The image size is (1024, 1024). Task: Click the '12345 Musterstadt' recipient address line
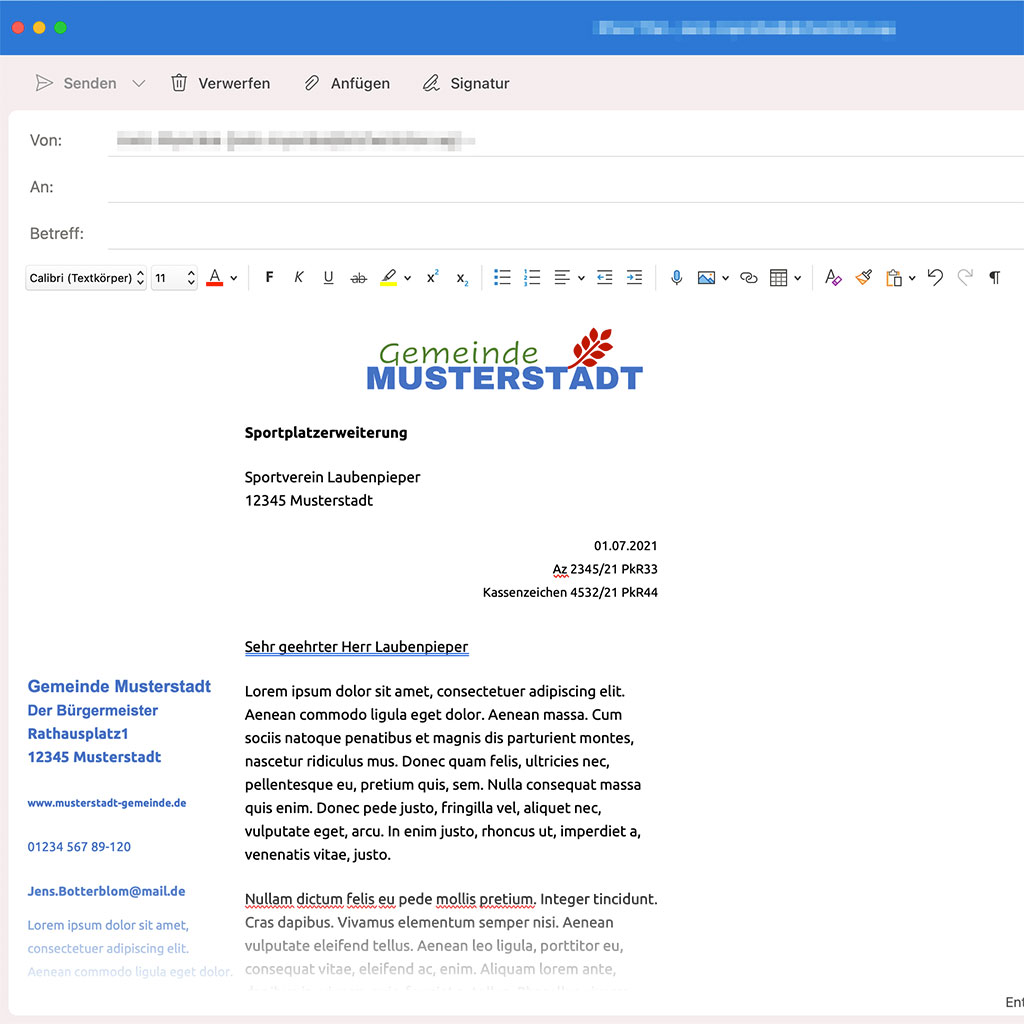click(x=309, y=501)
